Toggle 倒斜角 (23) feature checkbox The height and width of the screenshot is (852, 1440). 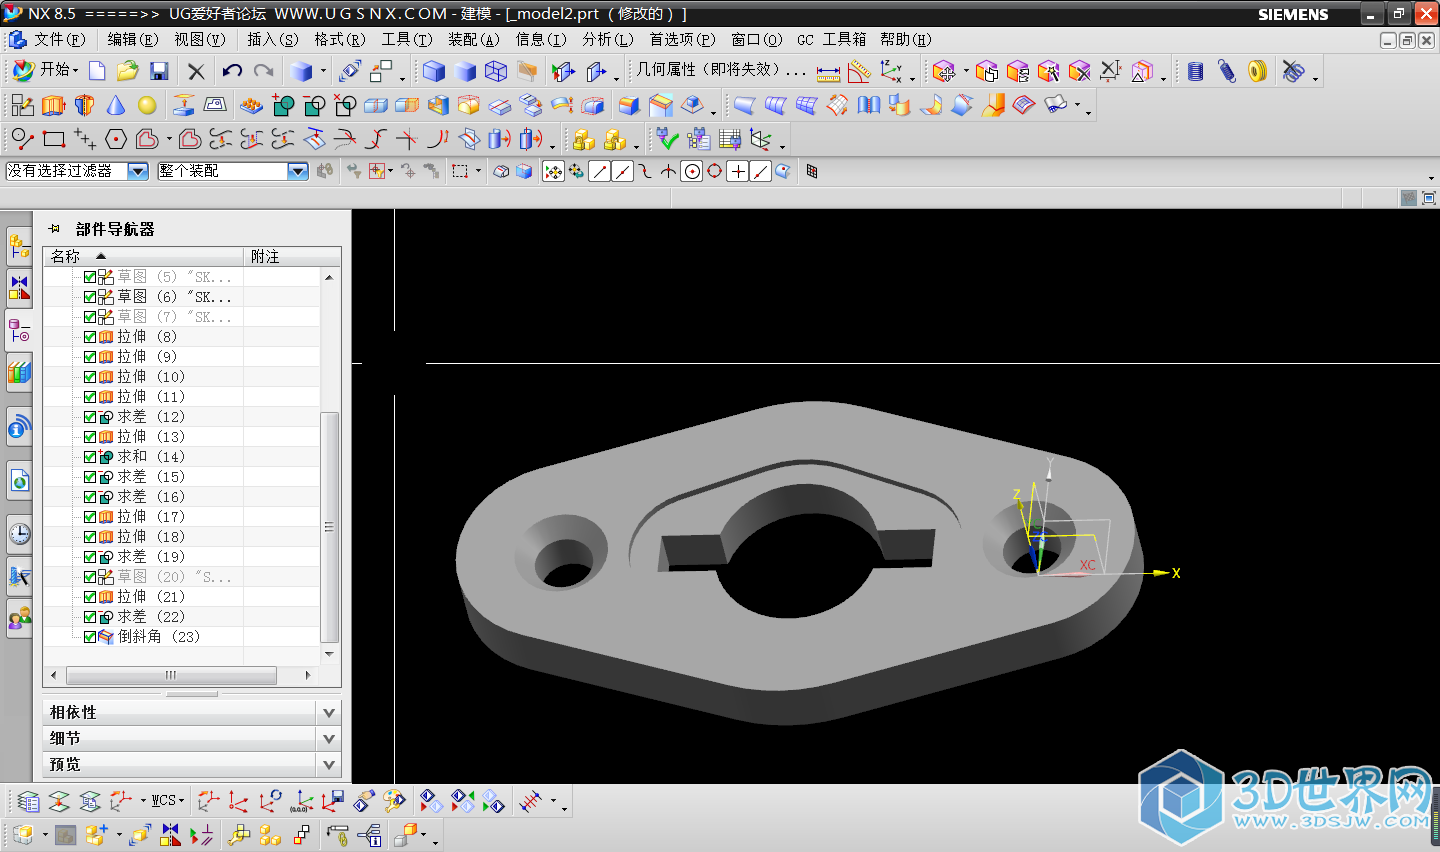[x=90, y=637]
